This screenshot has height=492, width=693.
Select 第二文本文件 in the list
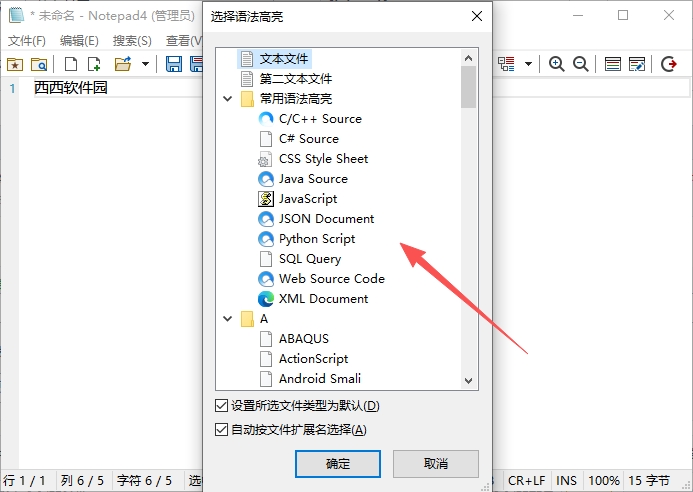tap(296, 79)
